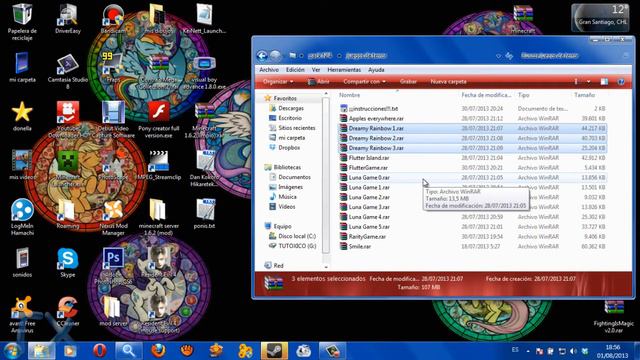Click the Windows Start button

pyautogui.click(x=11, y=351)
